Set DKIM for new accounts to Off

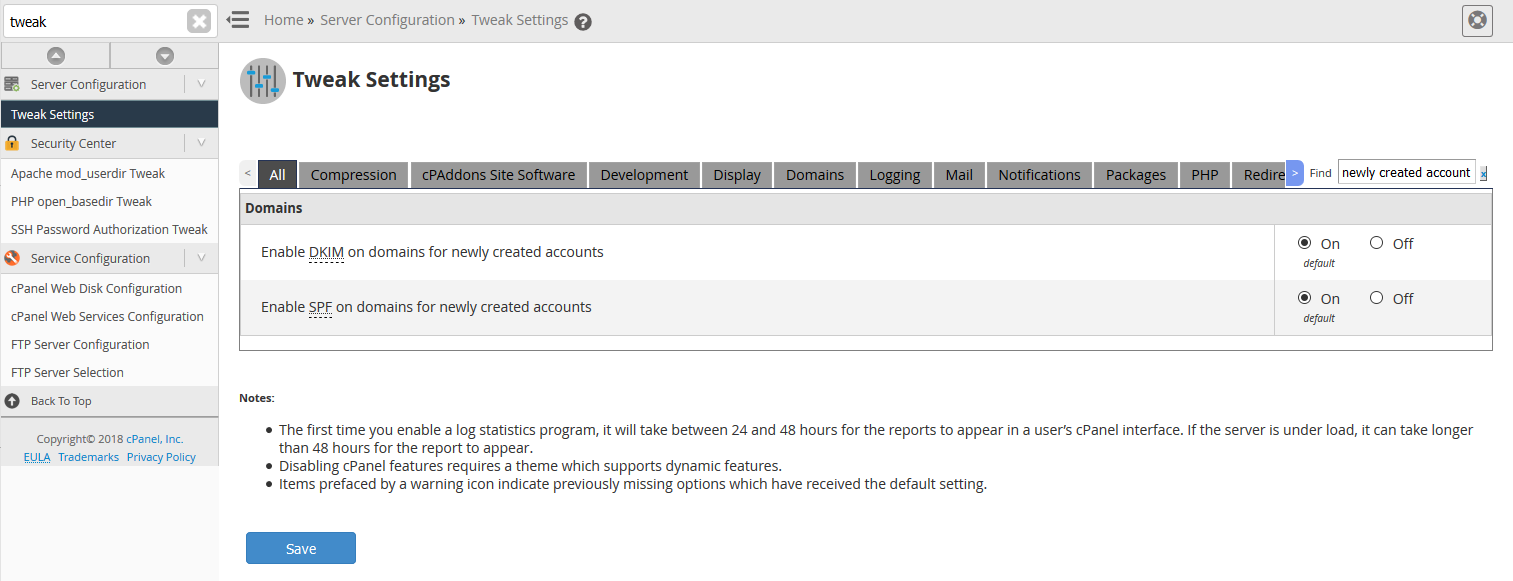click(x=1377, y=243)
